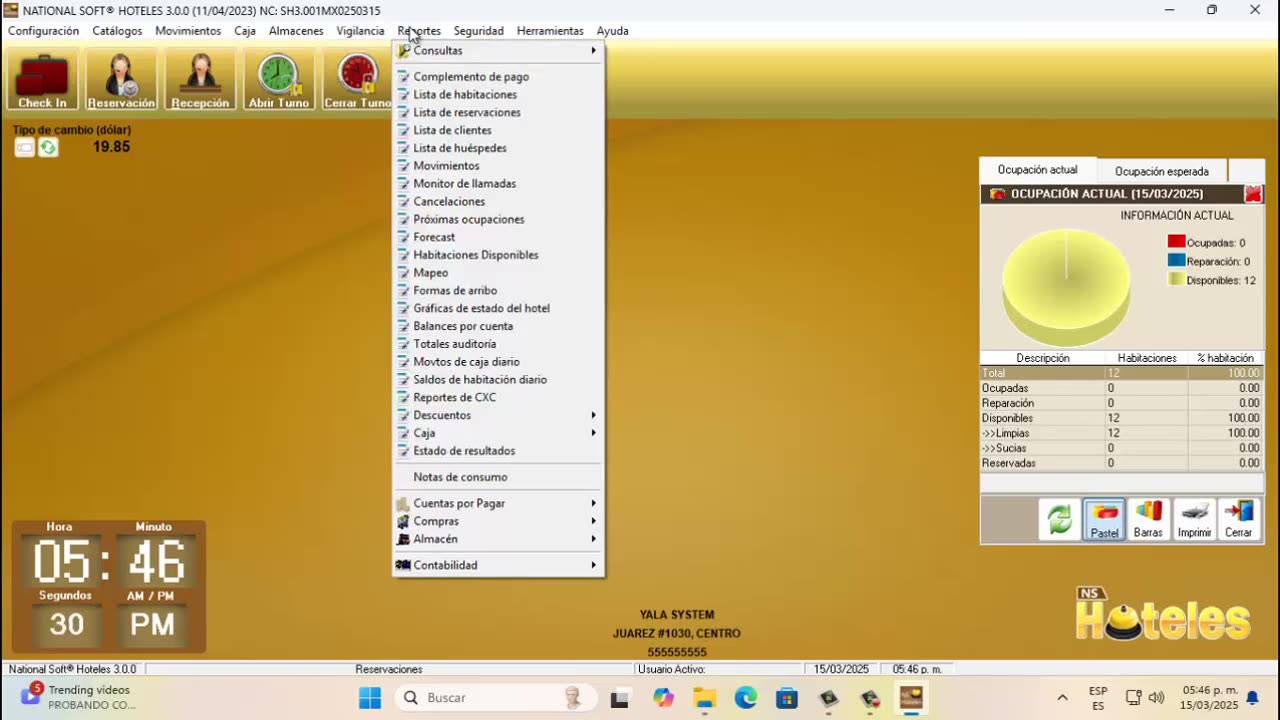
Task: Choose Complemento de pago report
Action: tap(497, 77)
